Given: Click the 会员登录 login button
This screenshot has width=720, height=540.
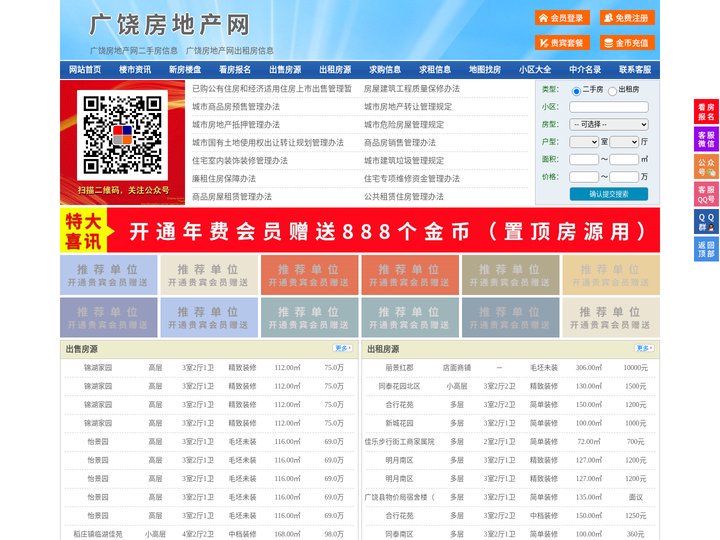Looking at the screenshot, I should click(x=562, y=18).
